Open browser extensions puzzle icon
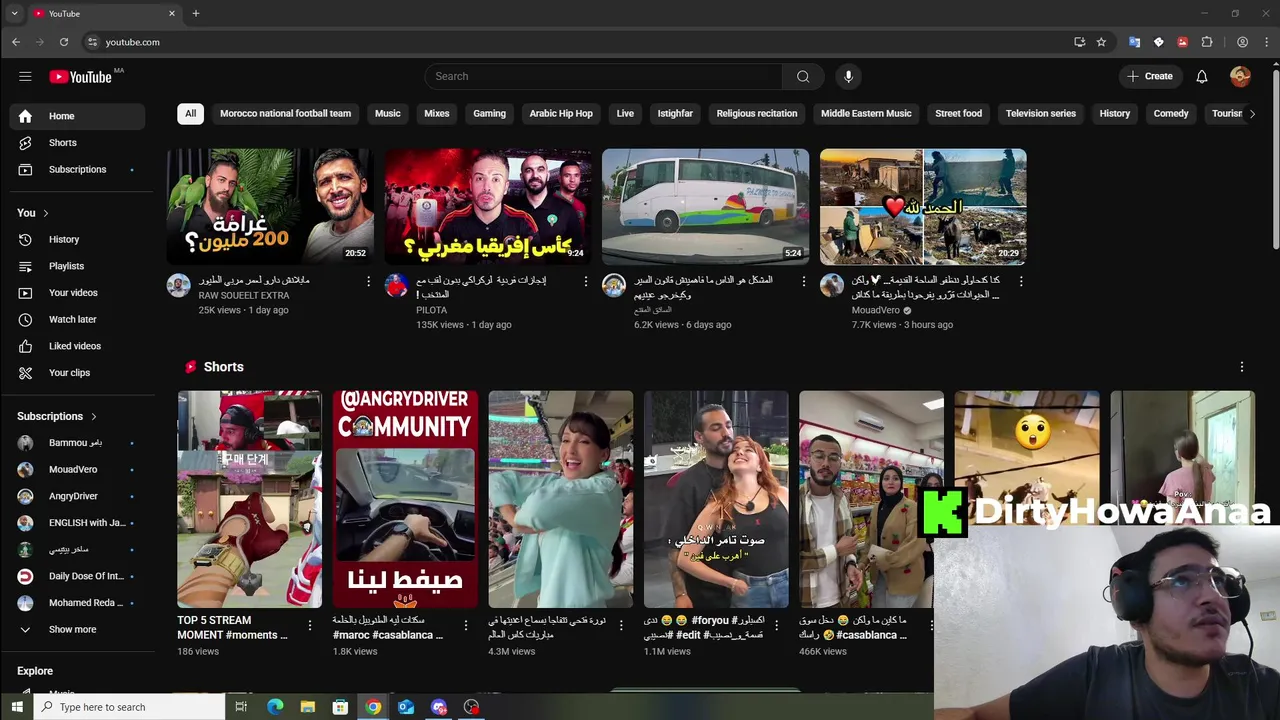Image resolution: width=1280 pixels, height=720 pixels. 1207,42
